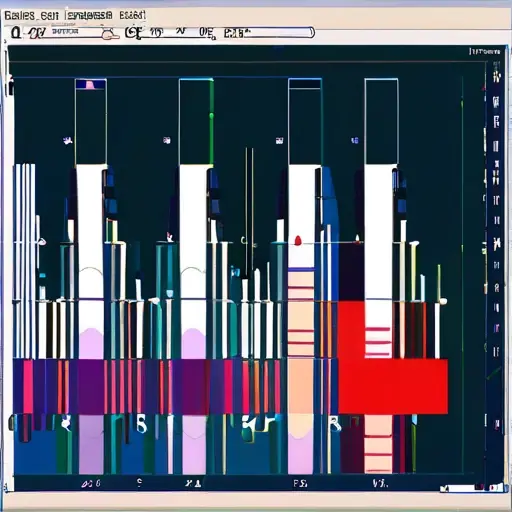Click the small blue icon left of fourth column
512x512 pixels.
click(355, 140)
